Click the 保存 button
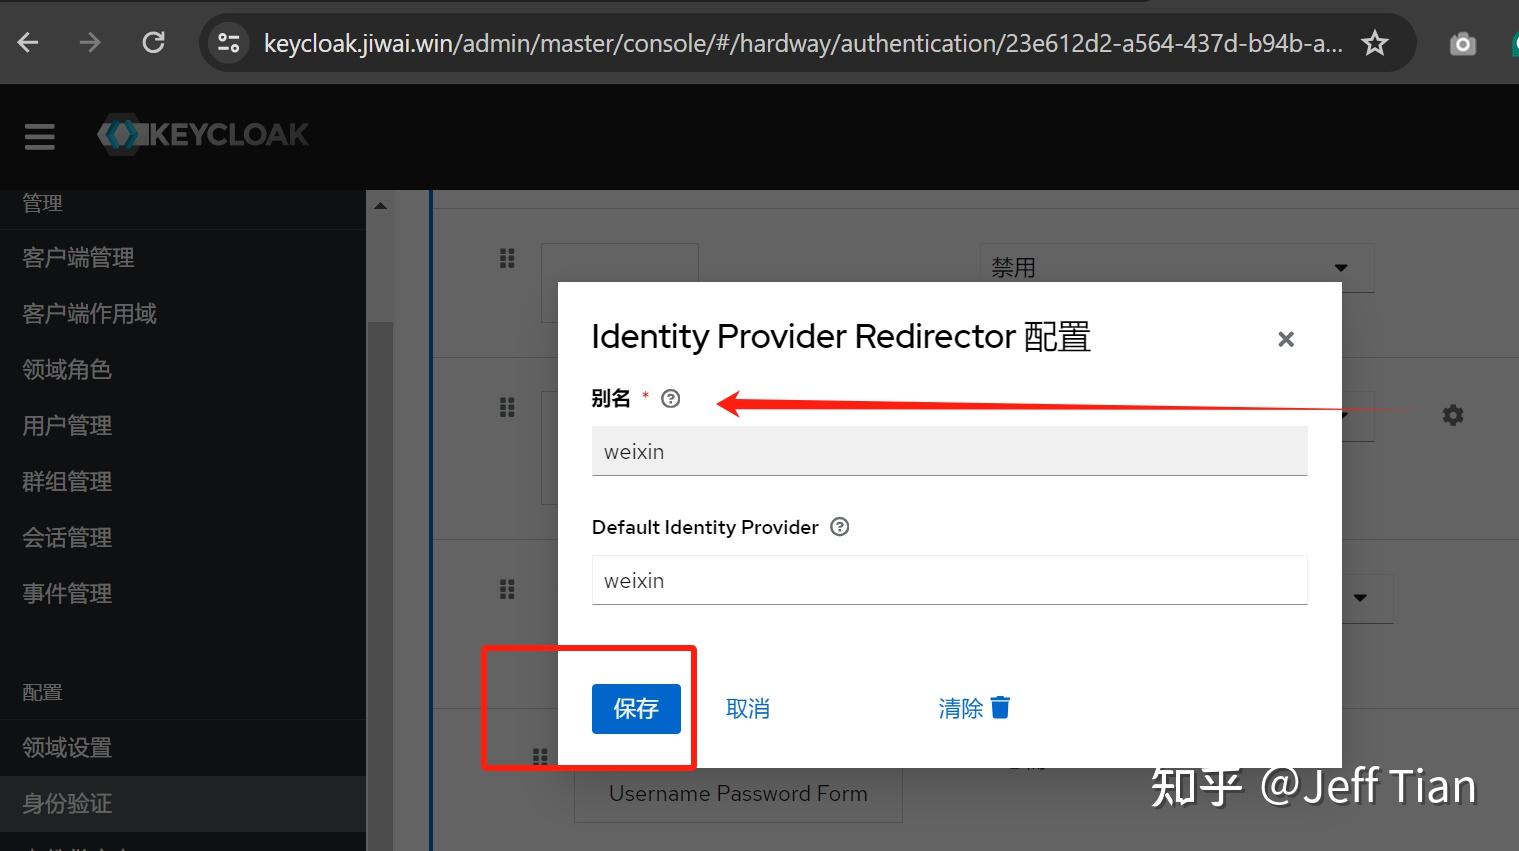The width and height of the screenshot is (1519, 851). (635, 709)
